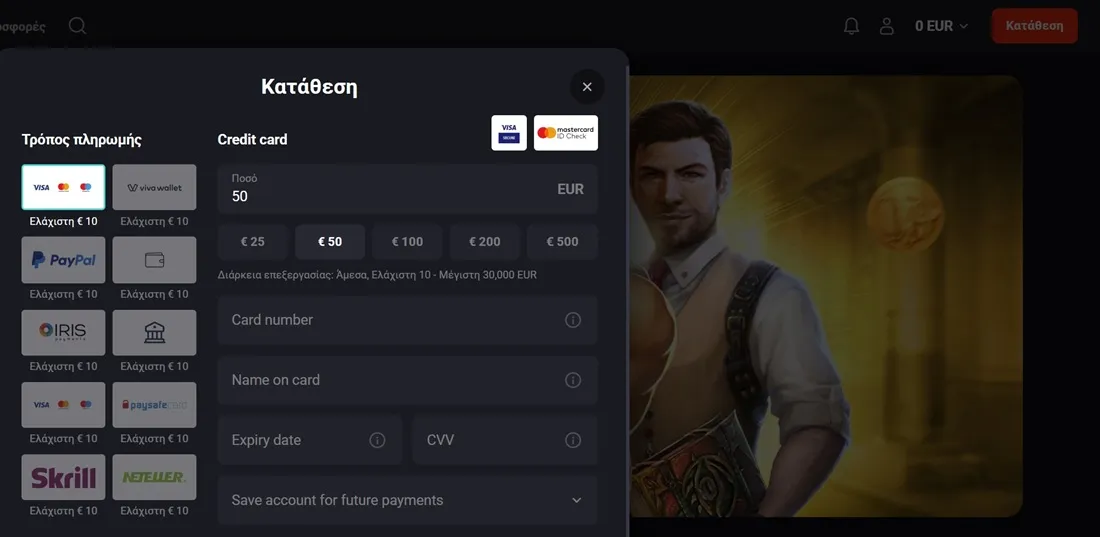Show info for the Card number field
Viewport: 1100px width, 537px height.
(x=573, y=320)
